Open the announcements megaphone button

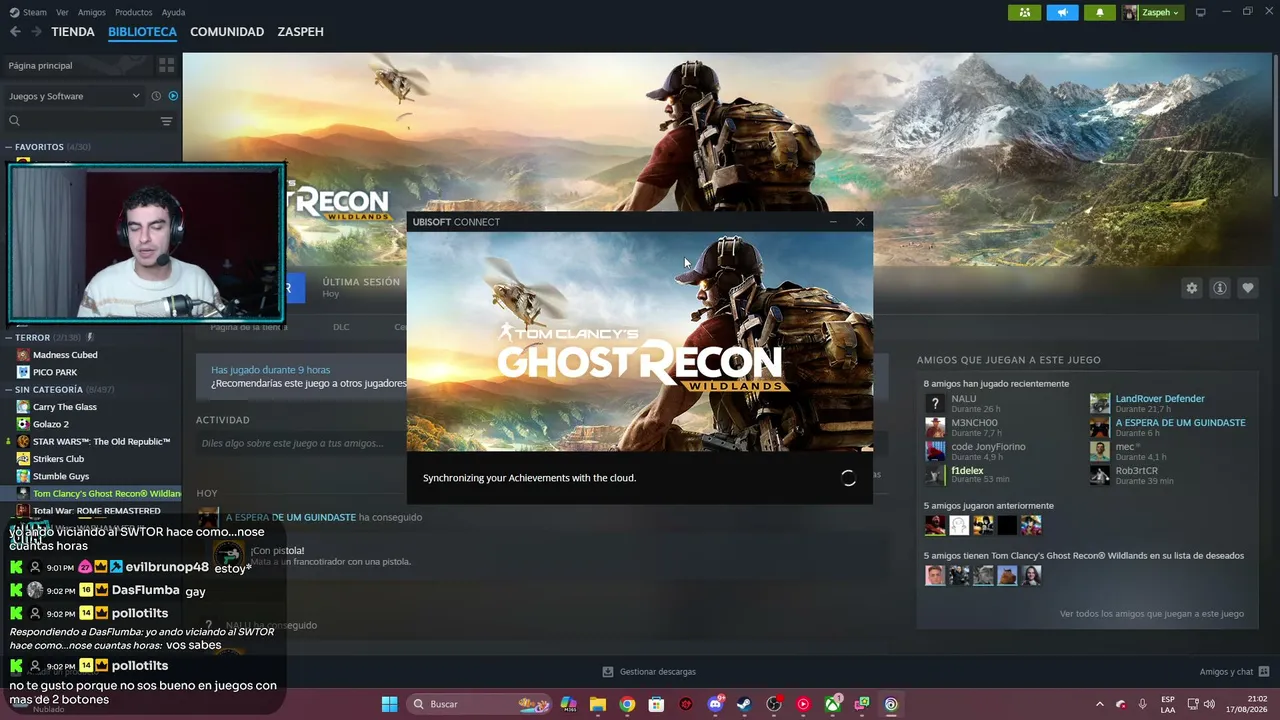click(1062, 12)
